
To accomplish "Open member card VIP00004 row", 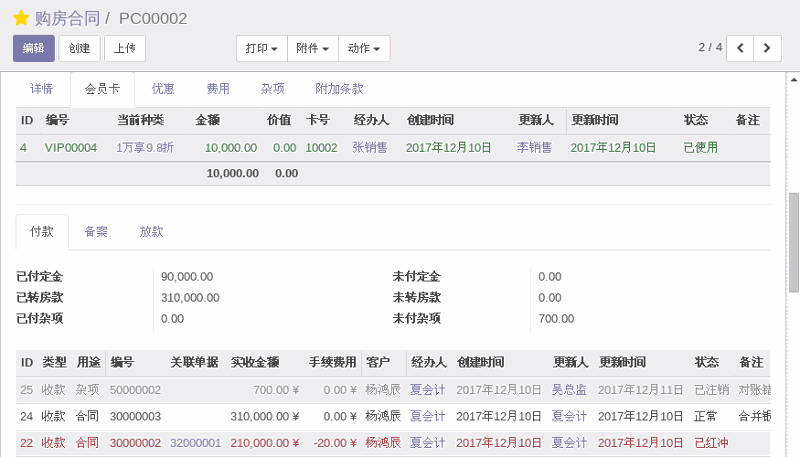I will 70,148.
